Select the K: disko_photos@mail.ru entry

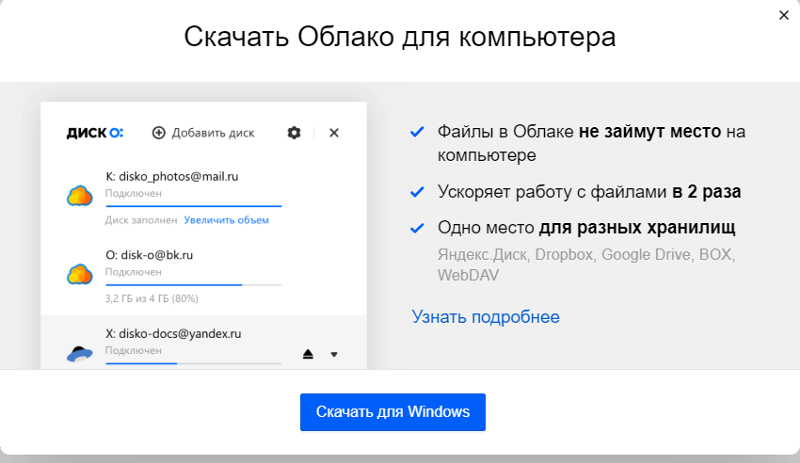pos(172,177)
